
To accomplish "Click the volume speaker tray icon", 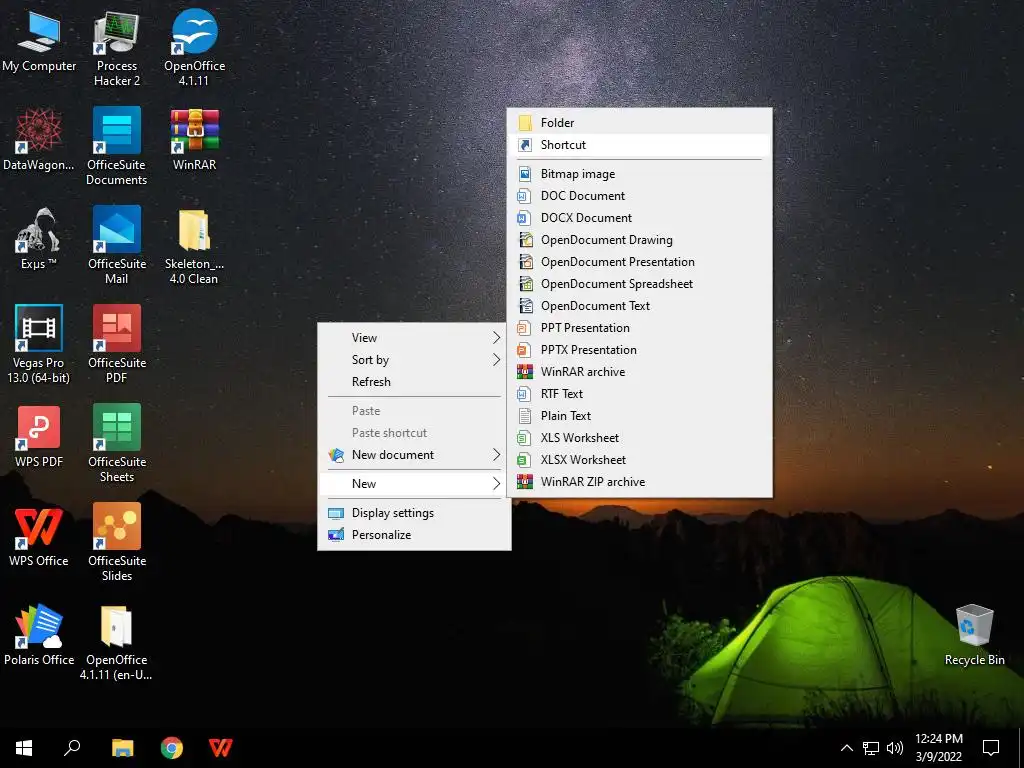I will [x=895, y=748].
